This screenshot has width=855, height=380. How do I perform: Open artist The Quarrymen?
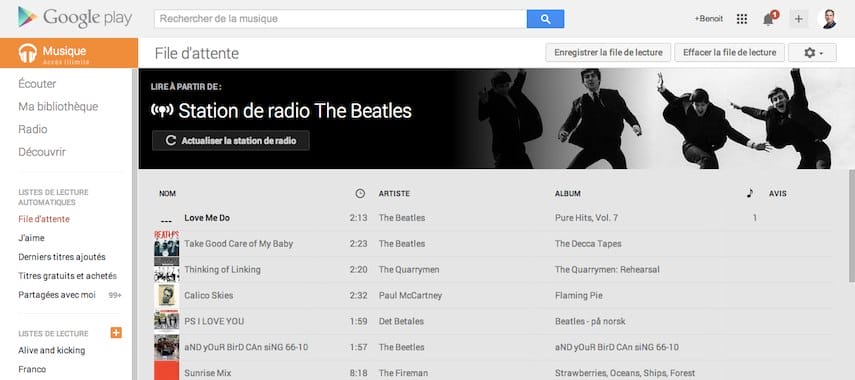[409, 269]
